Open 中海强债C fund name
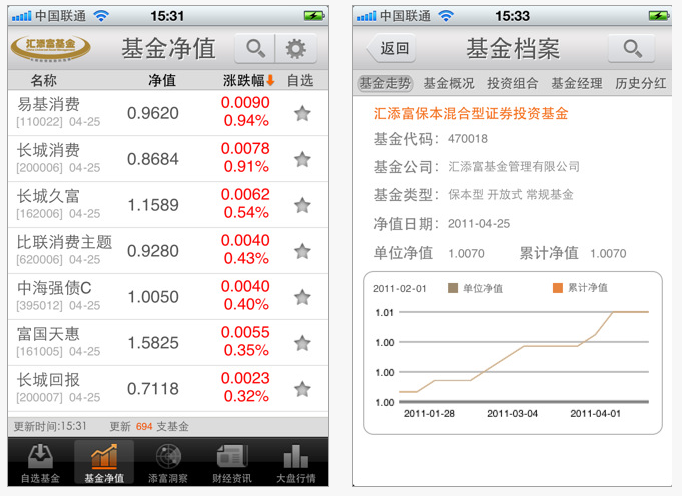The image size is (684, 499). tap(54, 288)
